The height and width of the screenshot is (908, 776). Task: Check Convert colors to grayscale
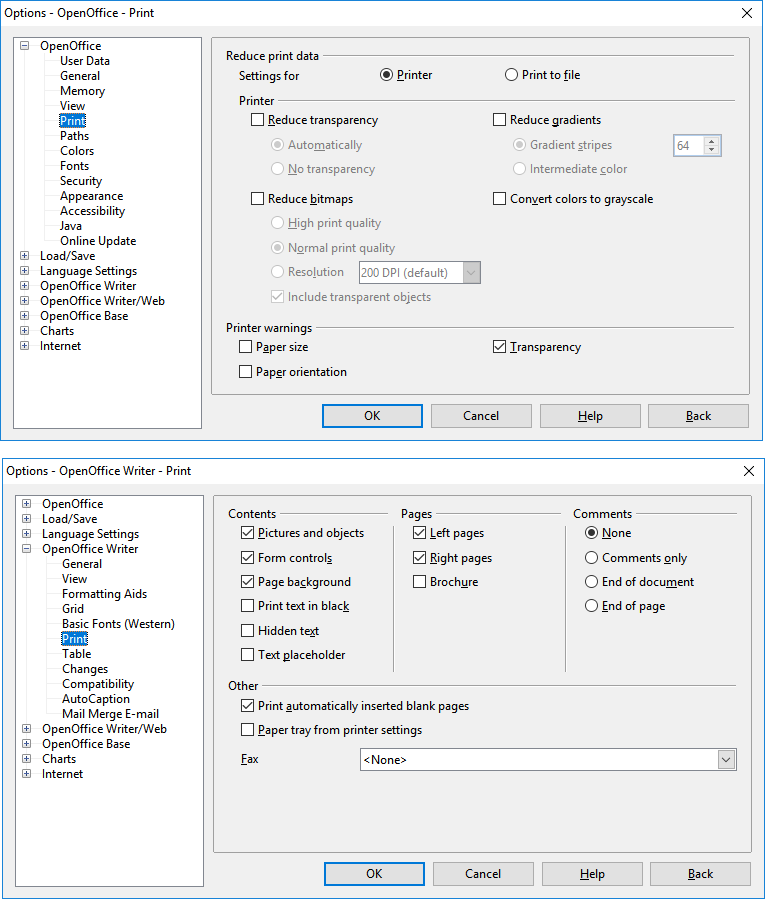(x=500, y=199)
